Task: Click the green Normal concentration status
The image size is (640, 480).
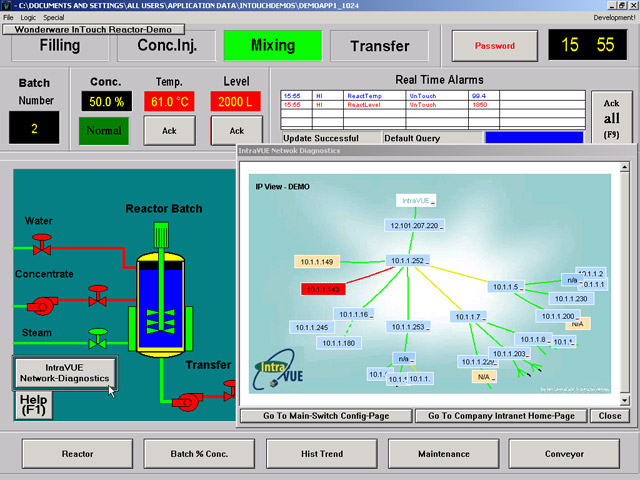Action: (104, 131)
